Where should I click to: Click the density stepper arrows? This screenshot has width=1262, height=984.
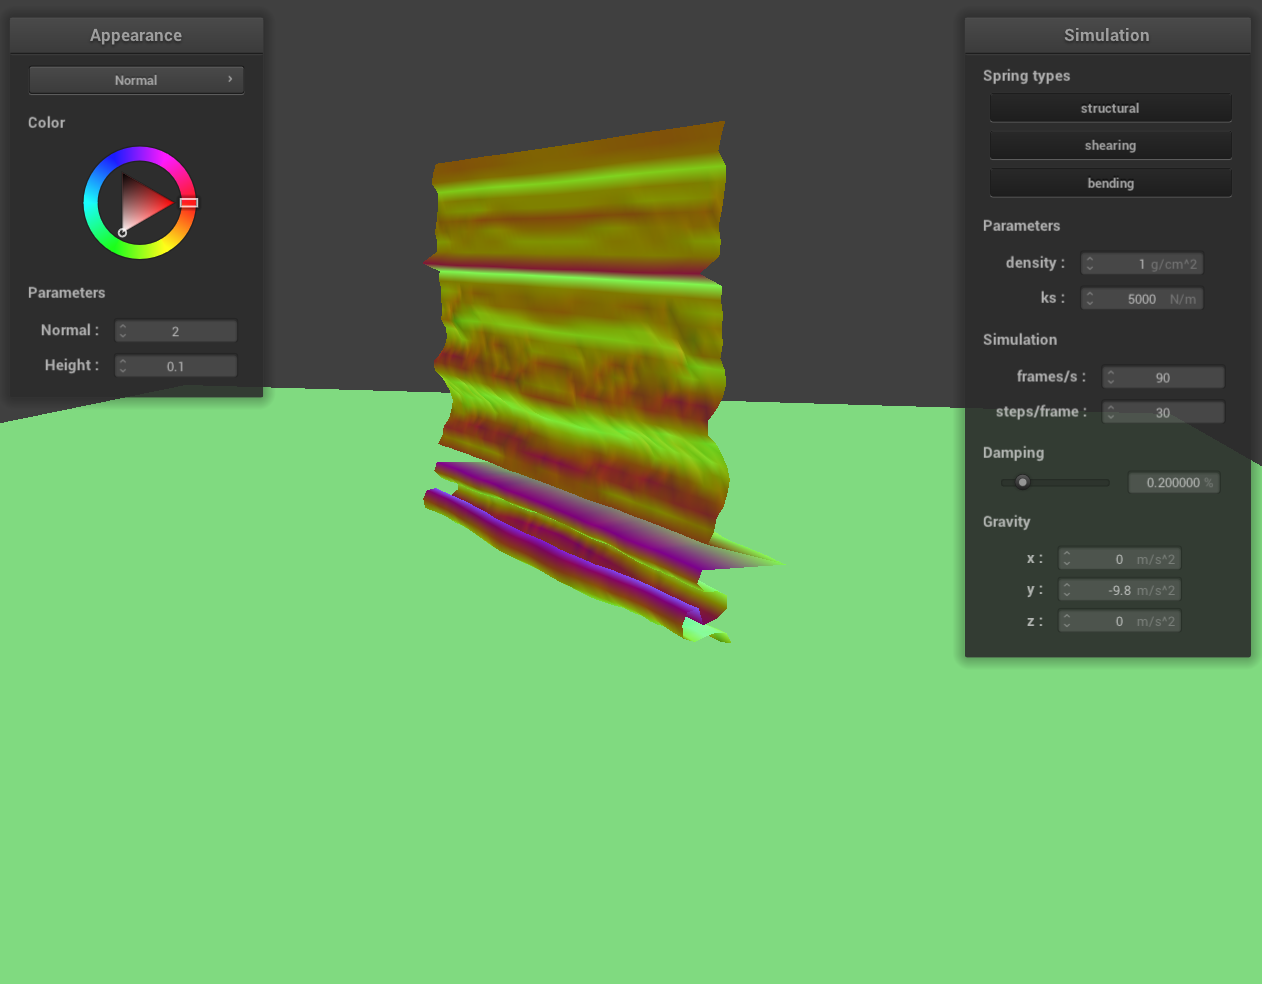1090,264
